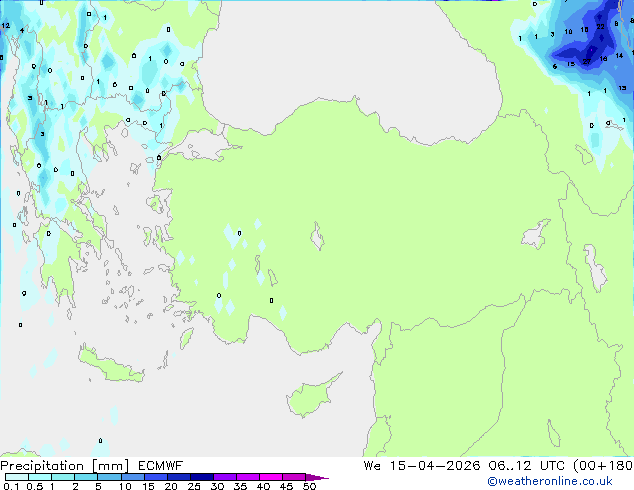Click the '0.1' legend scale label
The width and height of the screenshot is (634, 490).
11,486
